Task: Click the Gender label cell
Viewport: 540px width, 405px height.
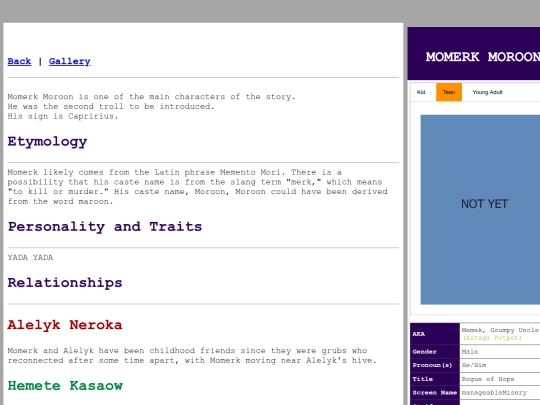Action: tap(435, 352)
